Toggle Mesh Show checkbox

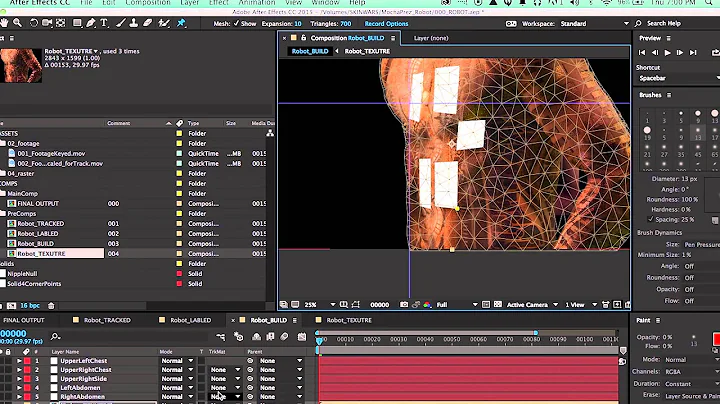236,23
